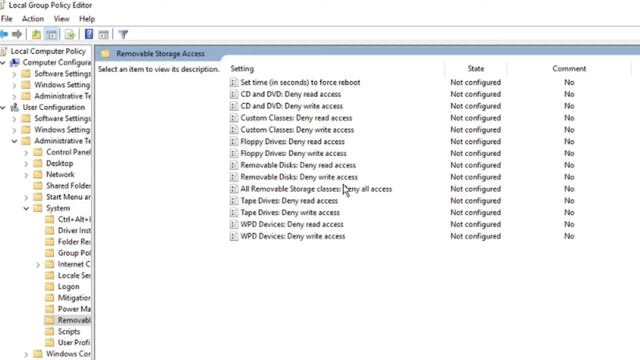This screenshot has width=640, height=360.
Task: Select Custom Classes: Deny write access policy
Action: [x=297, y=130]
